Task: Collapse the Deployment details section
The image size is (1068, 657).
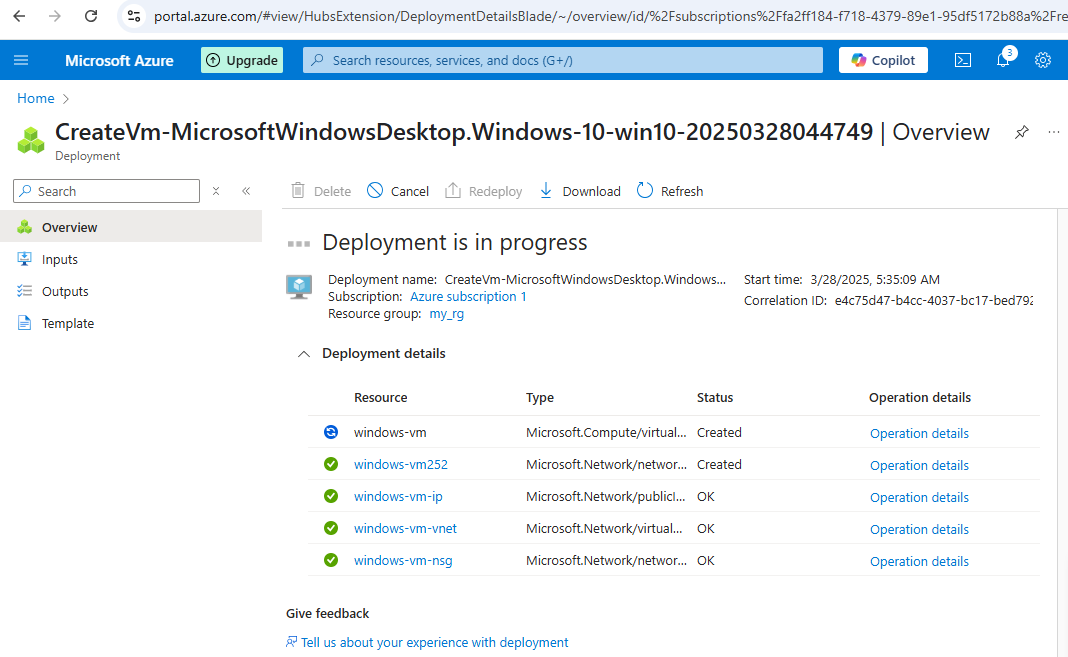Action: [304, 354]
